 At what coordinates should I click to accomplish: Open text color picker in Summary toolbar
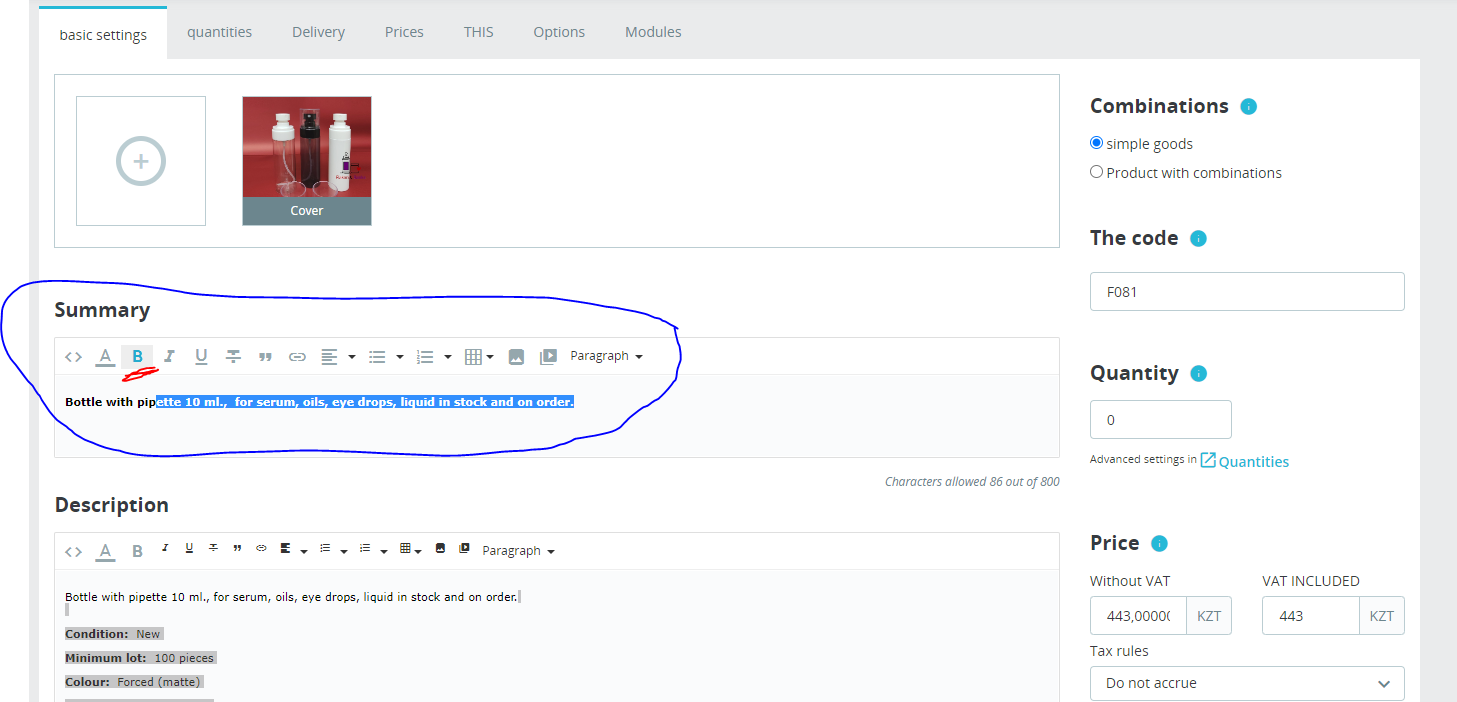pyautogui.click(x=105, y=356)
